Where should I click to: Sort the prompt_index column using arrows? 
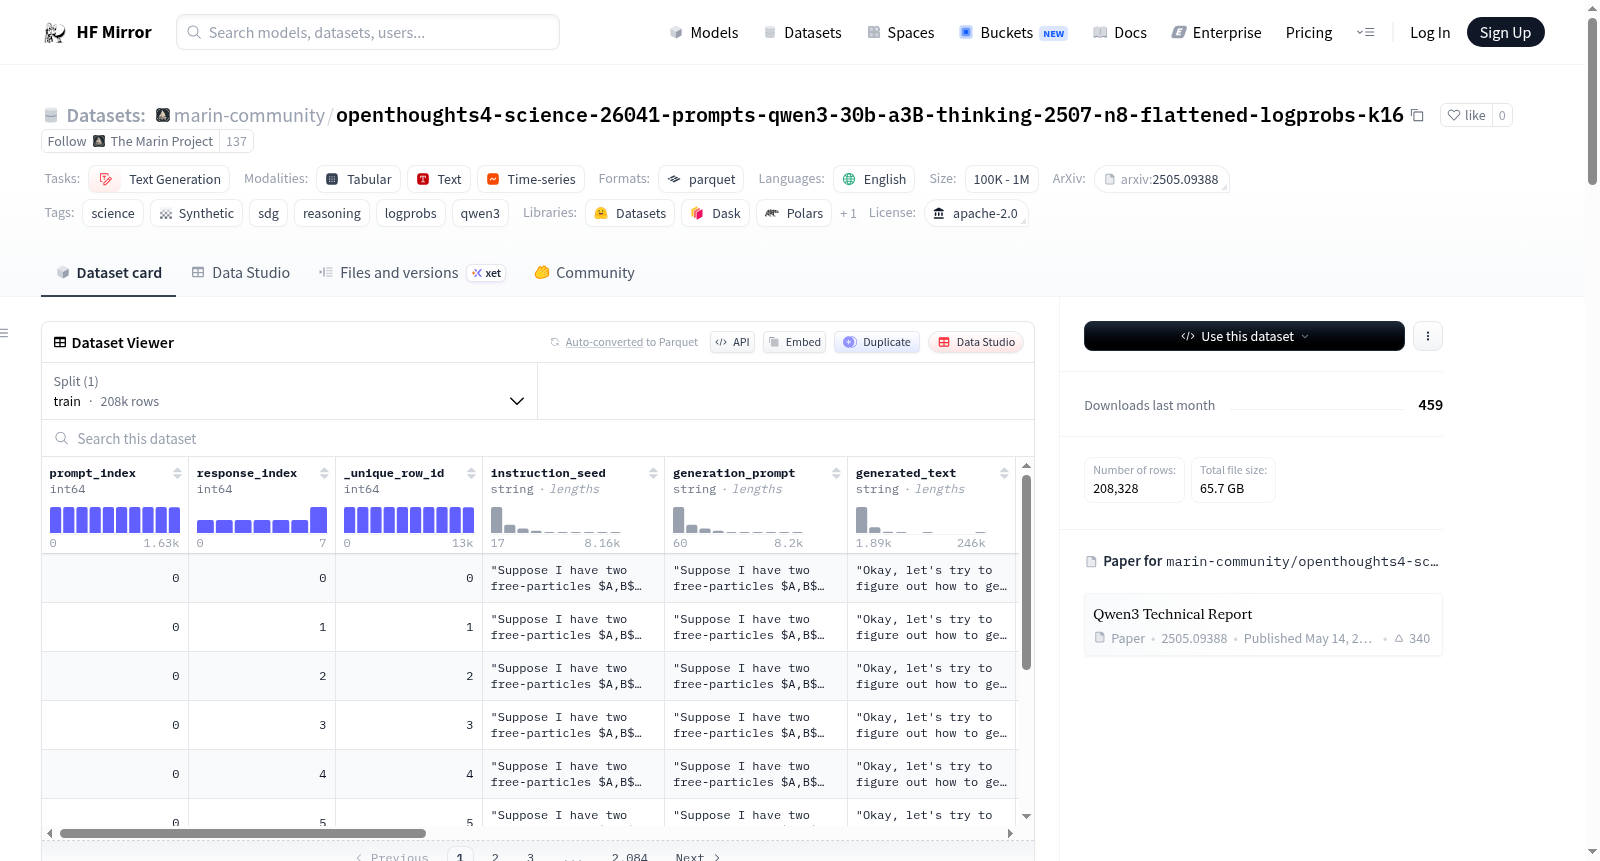coord(177,473)
